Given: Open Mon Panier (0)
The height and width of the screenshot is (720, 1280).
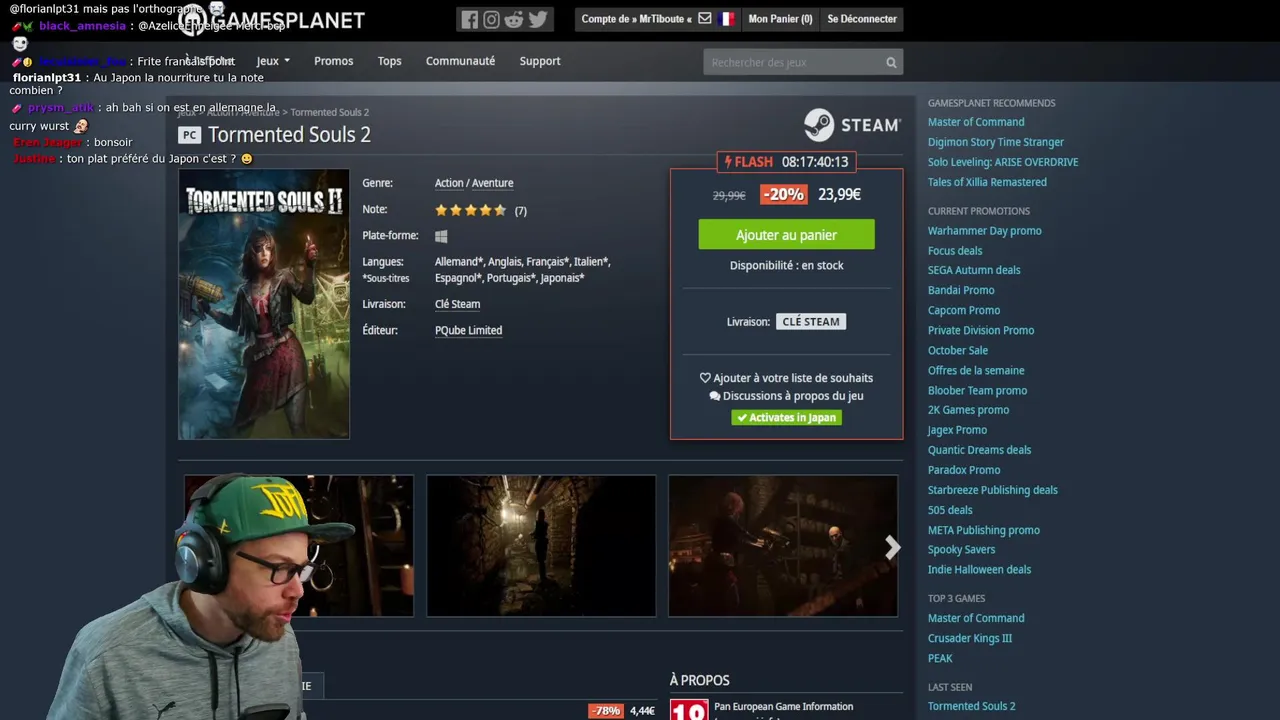Looking at the screenshot, I should (x=780, y=19).
